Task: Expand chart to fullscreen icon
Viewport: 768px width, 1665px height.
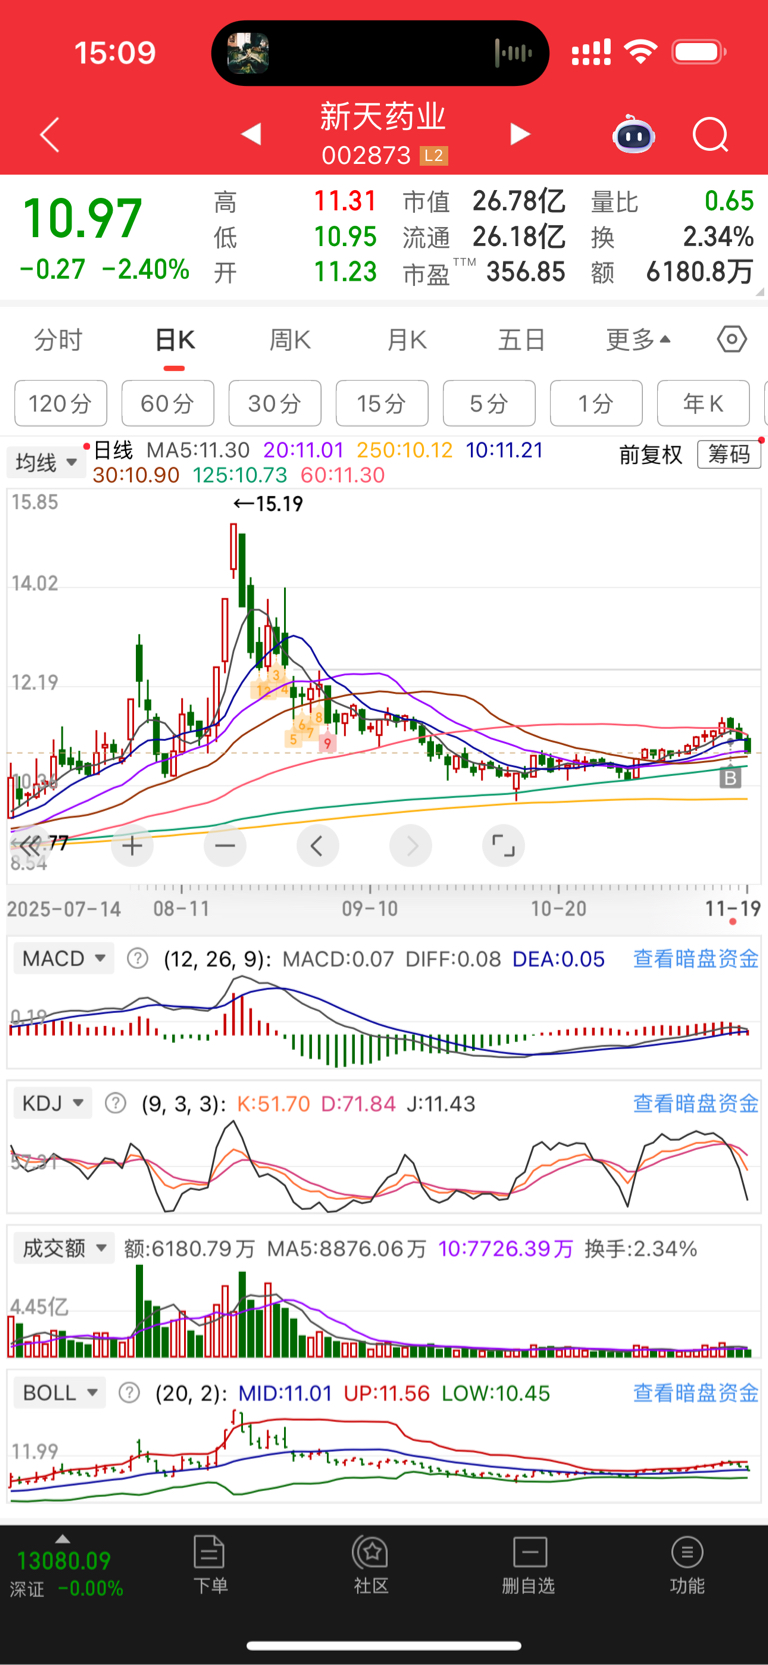Action: (503, 846)
